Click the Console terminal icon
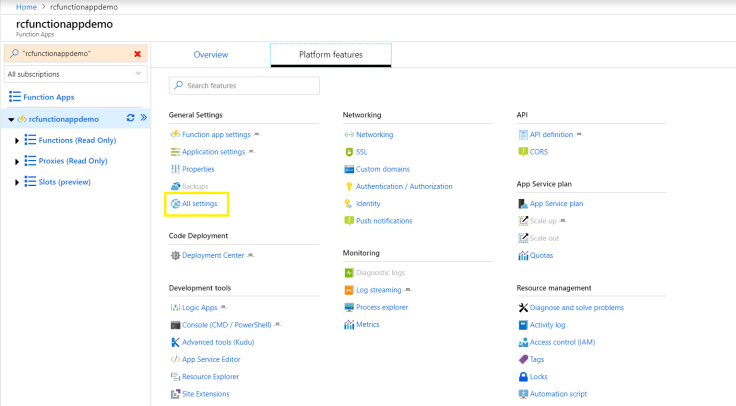This screenshot has height=406, width=736. [175, 325]
